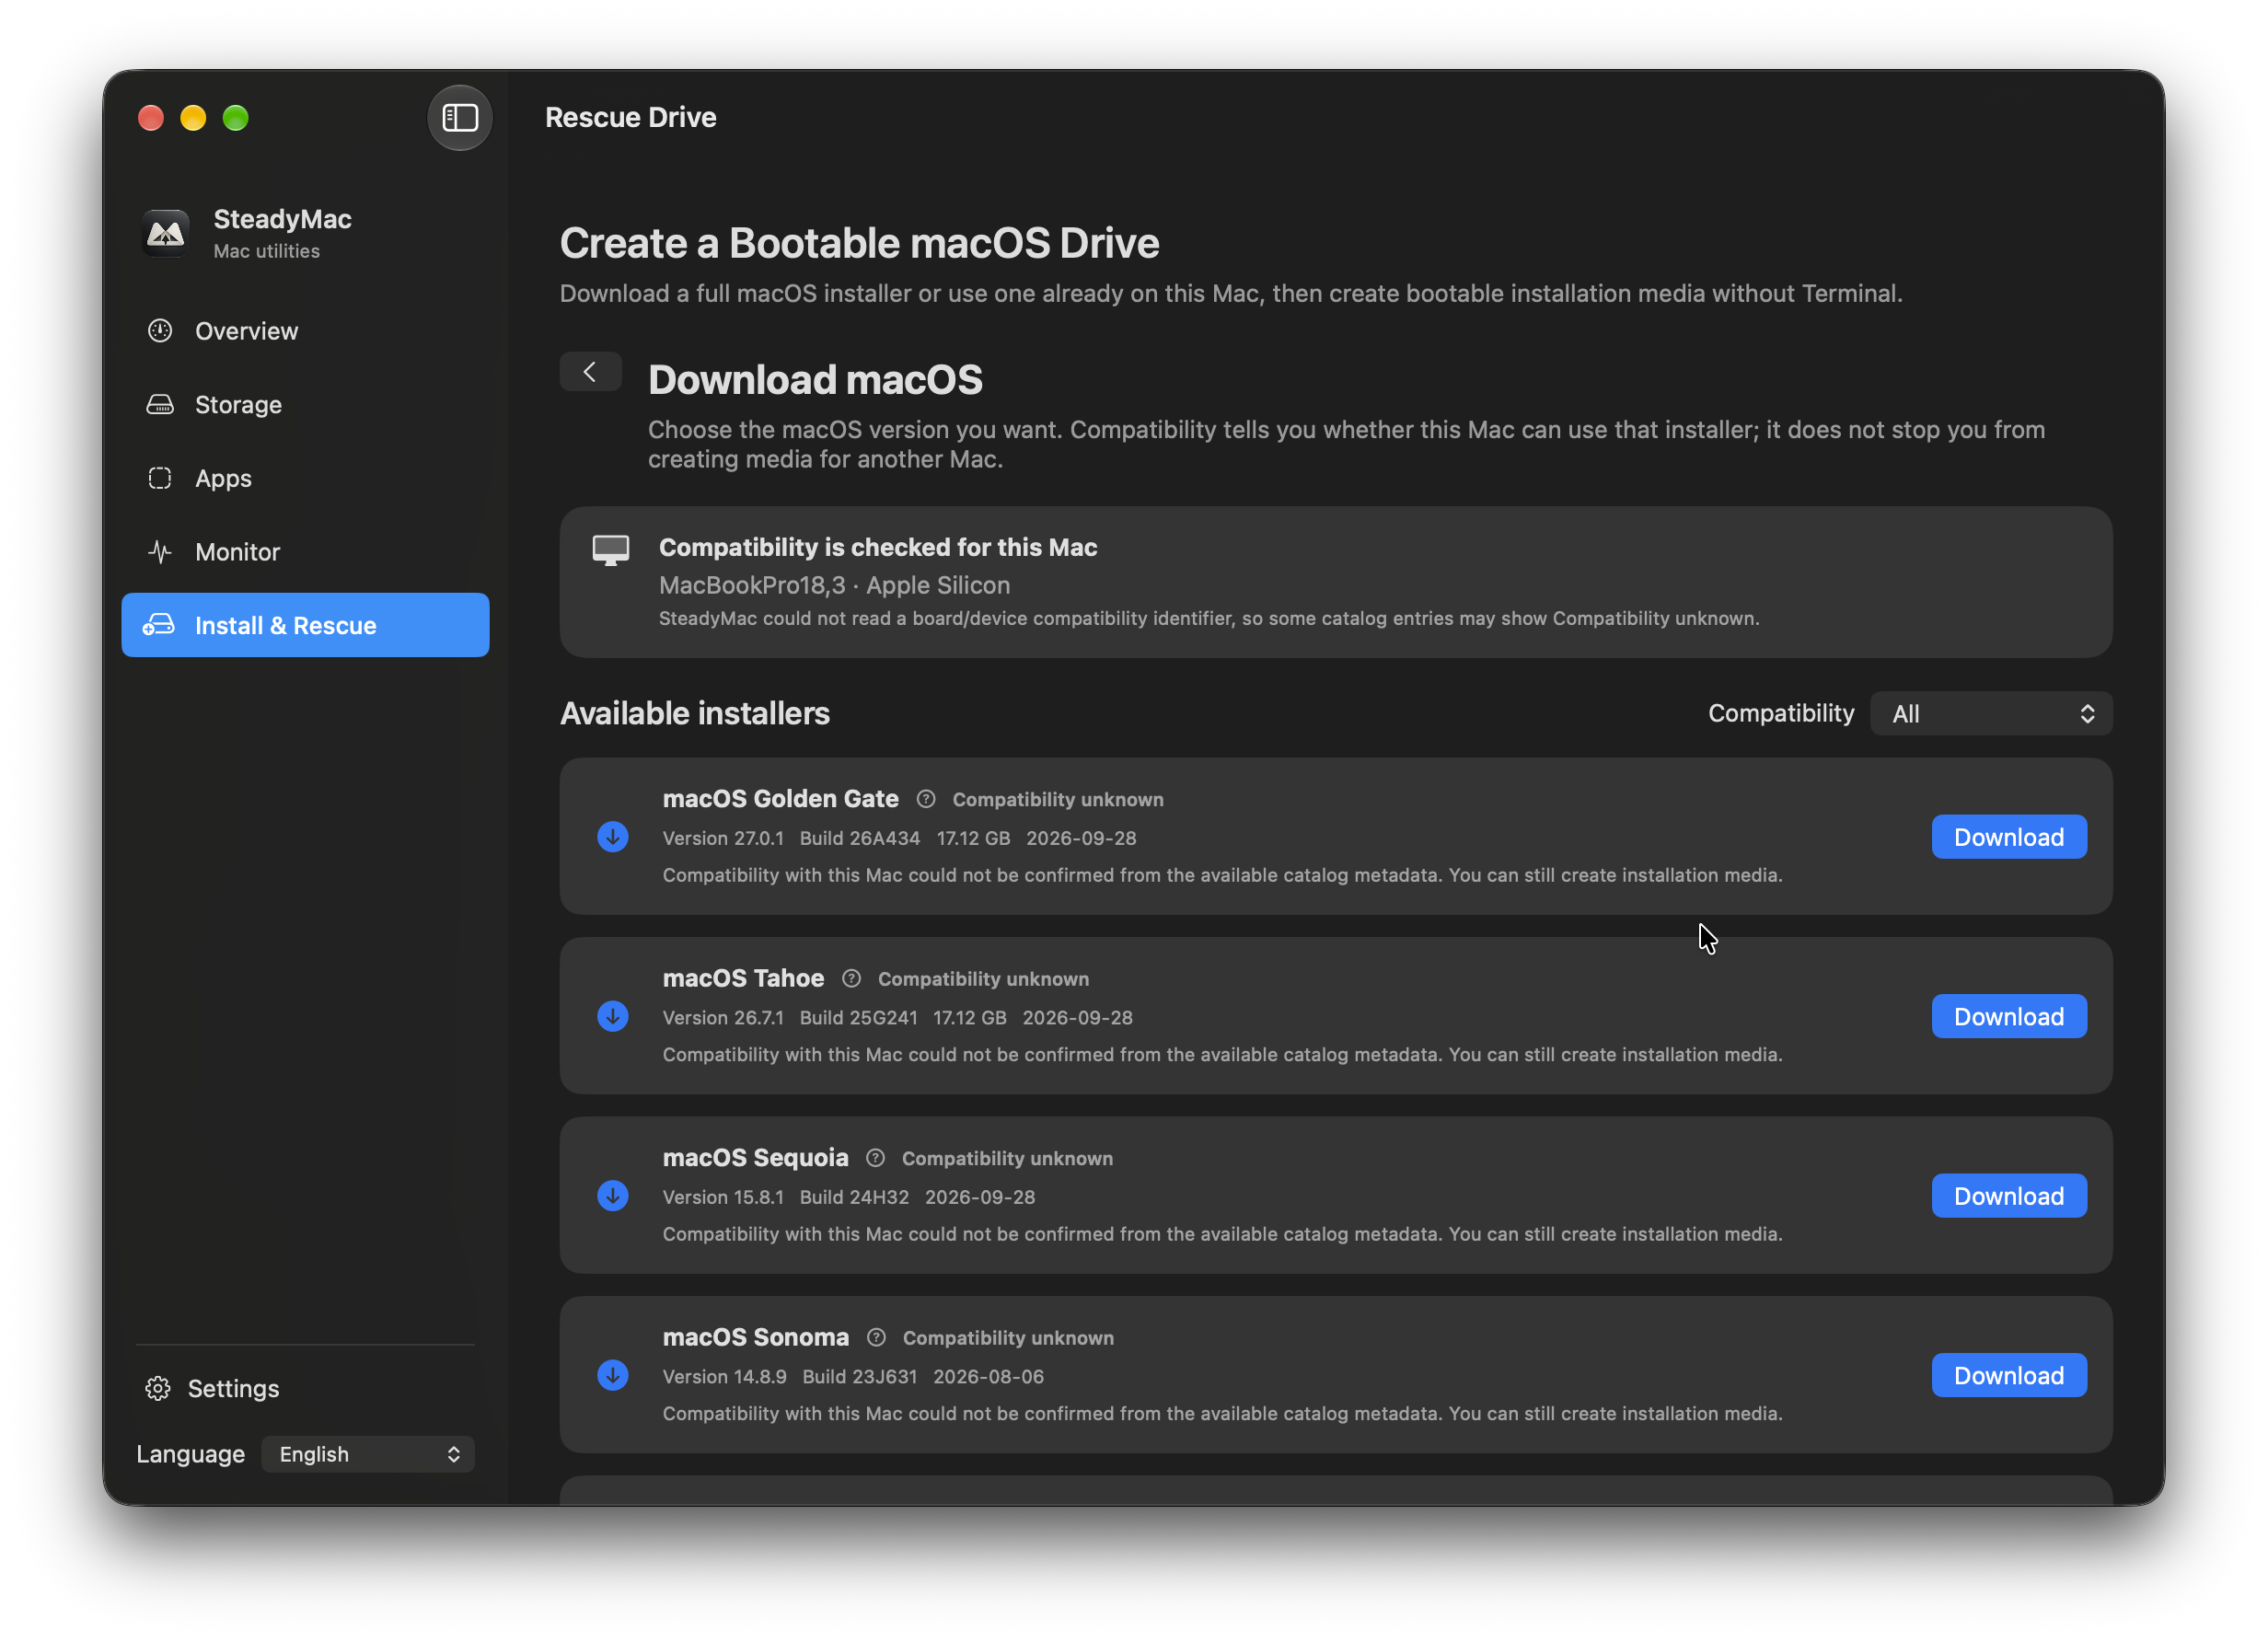Download macOS Tahoe installer
Image resolution: width=2268 pixels, height=1642 pixels.
2010,1017
